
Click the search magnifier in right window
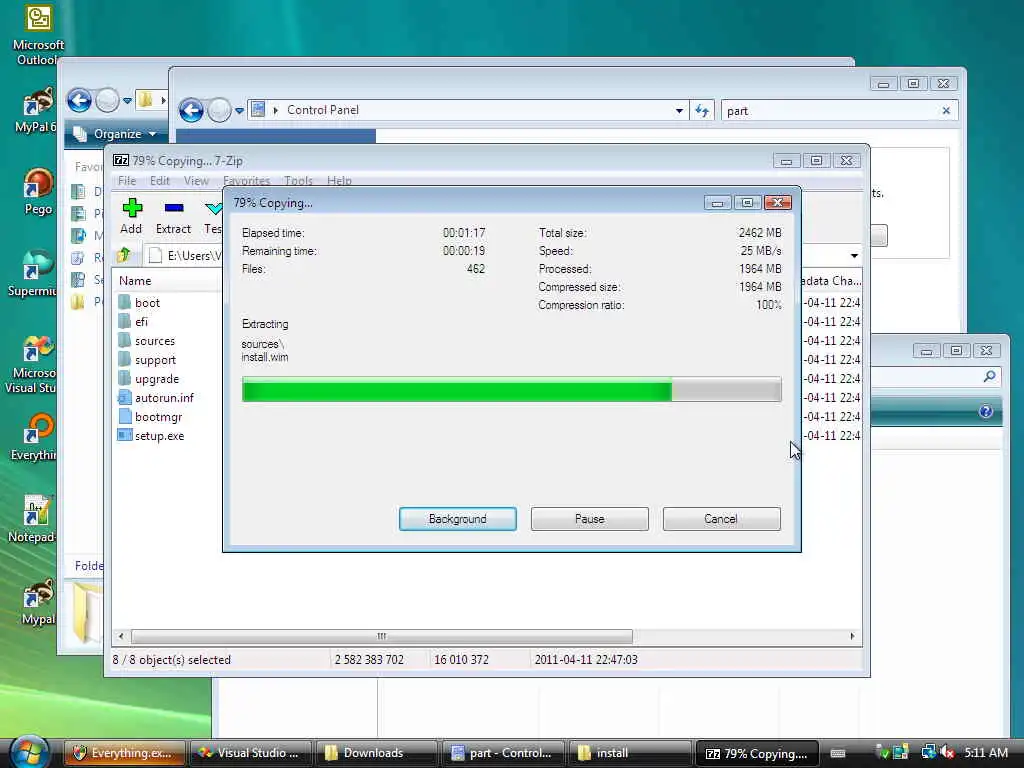[x=989, y=376]
